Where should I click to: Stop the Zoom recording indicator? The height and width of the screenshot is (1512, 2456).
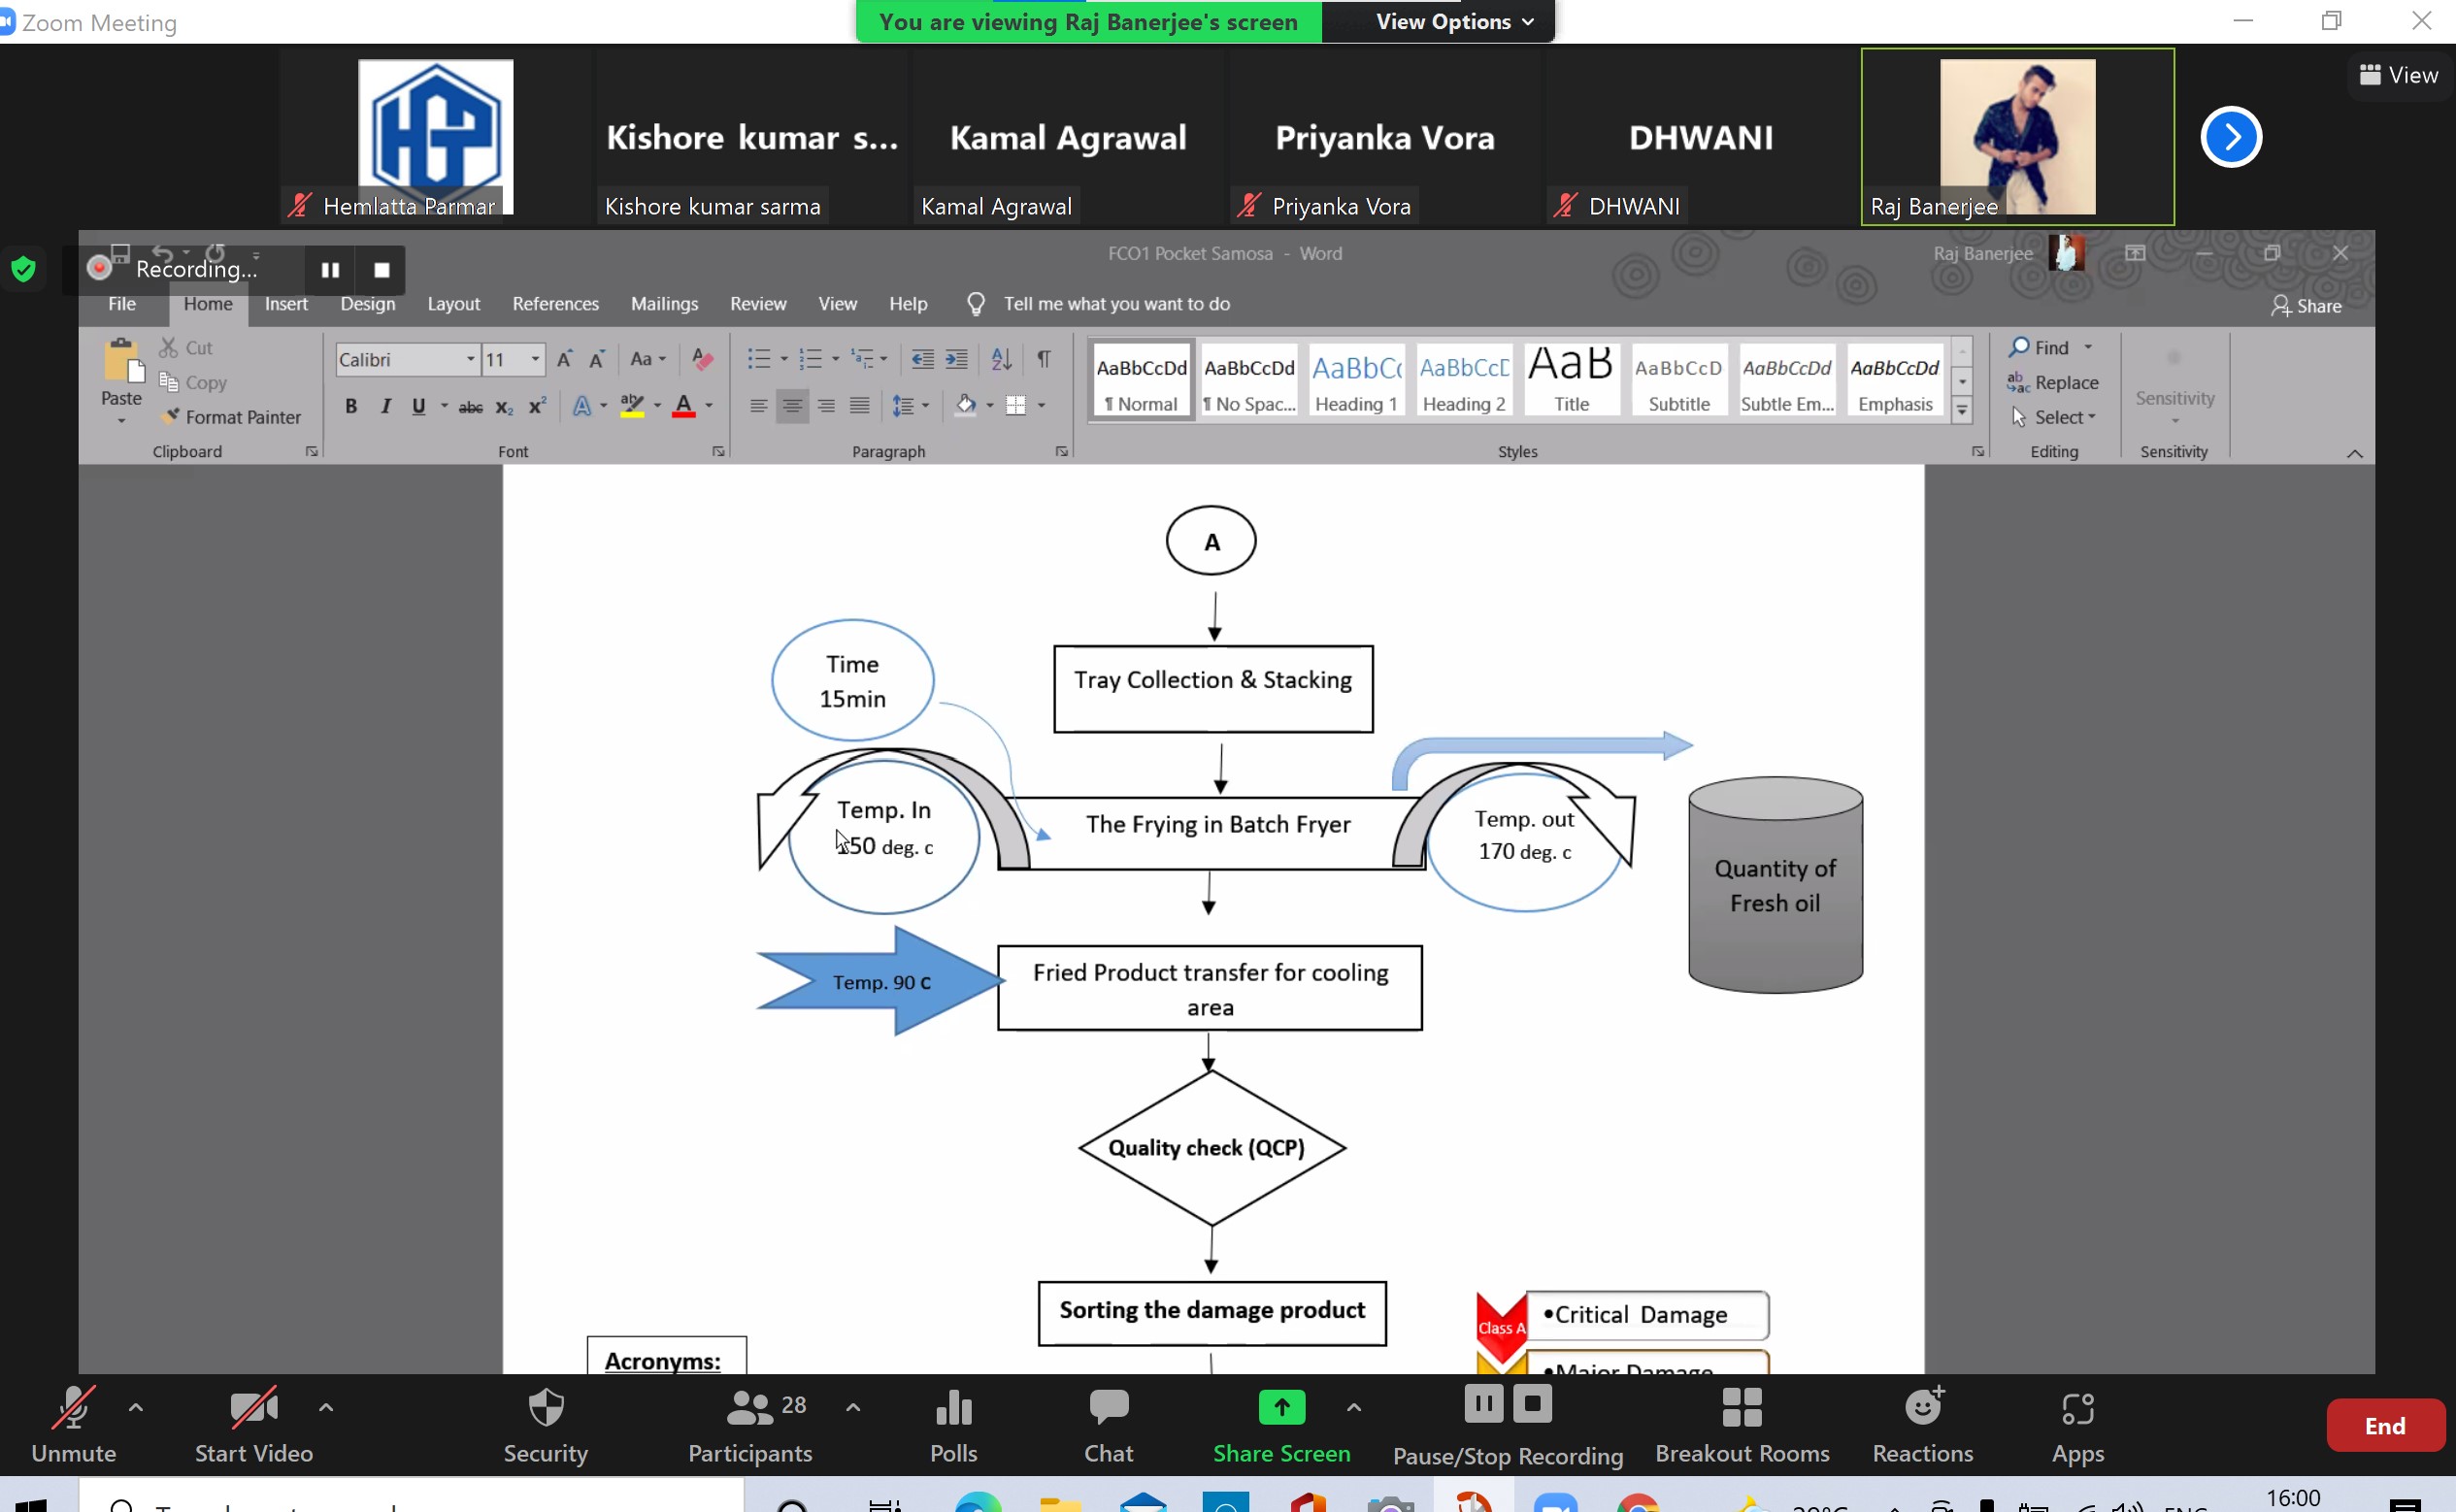pyautogui.click(x=381, y=269)
